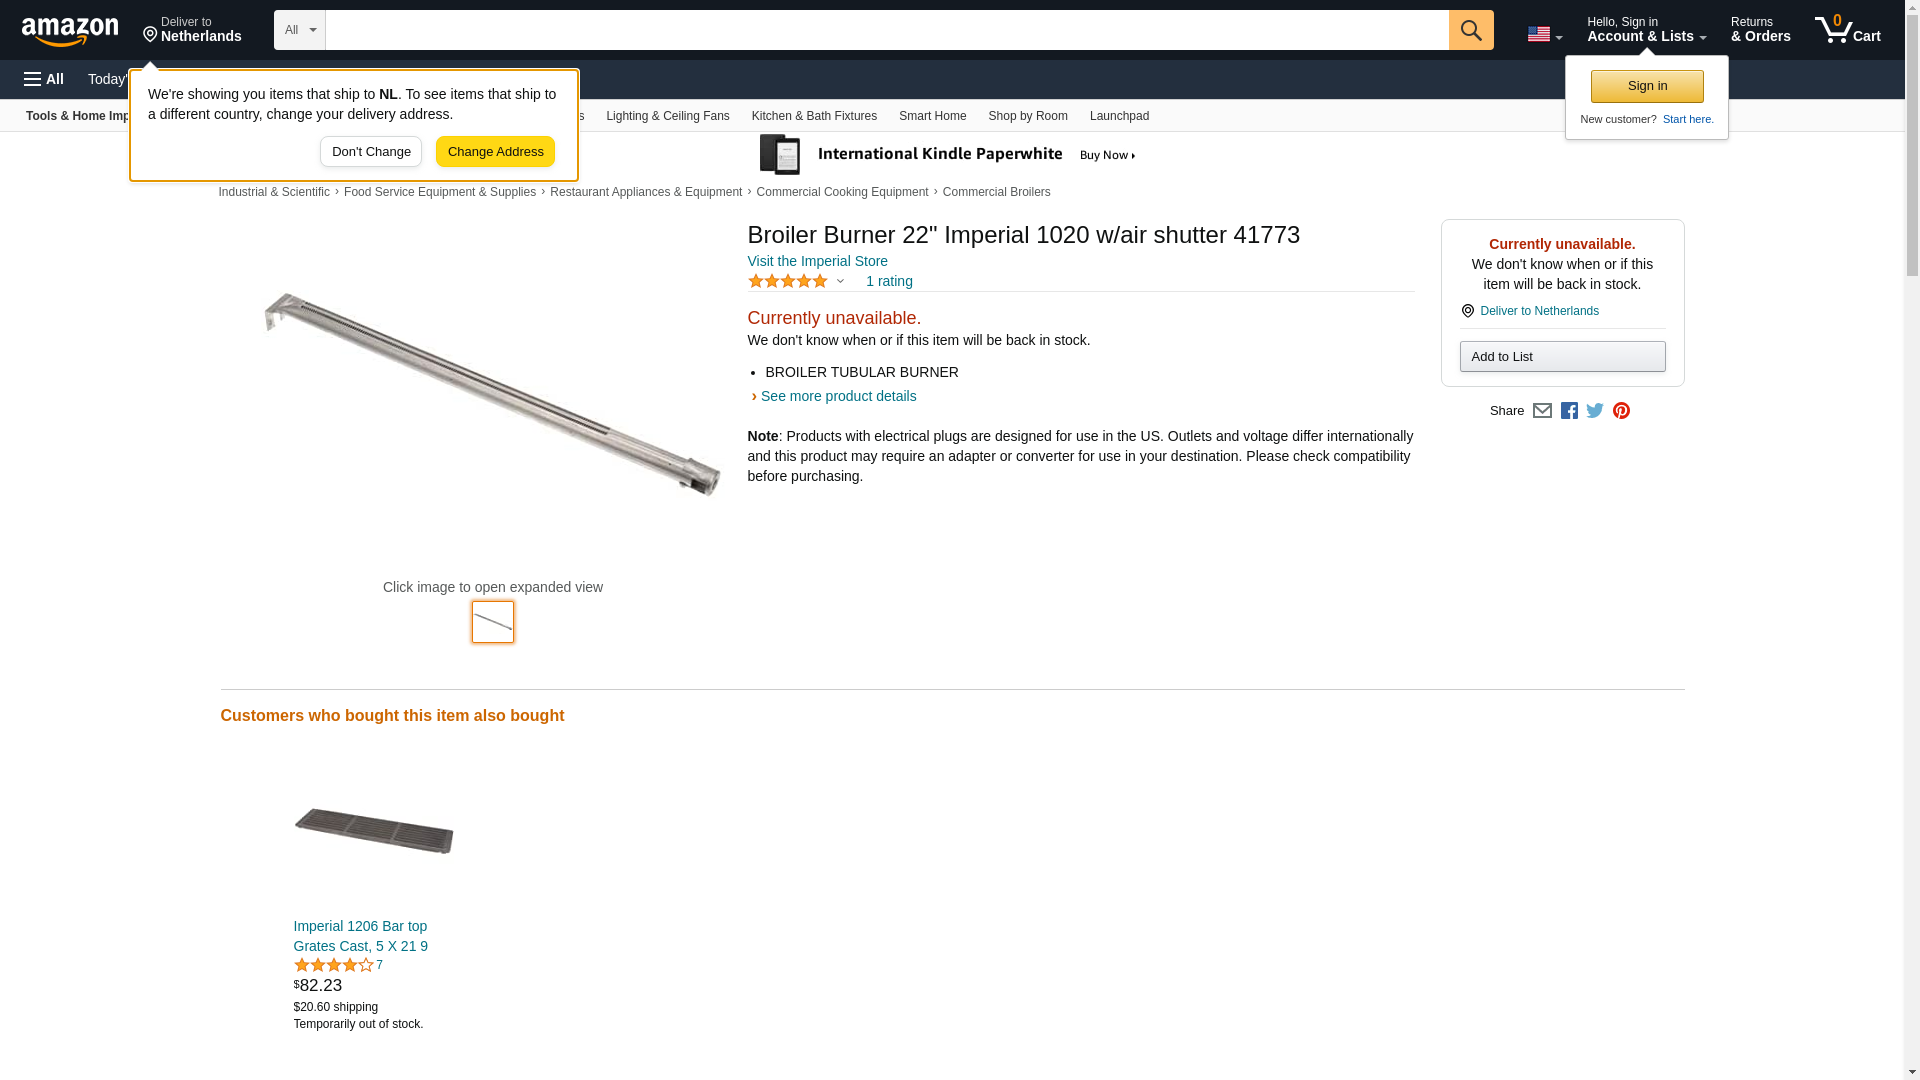Select the broiler burner thumbnail image
This screenshot has width=1920, height=1080.
coord(492,622)
